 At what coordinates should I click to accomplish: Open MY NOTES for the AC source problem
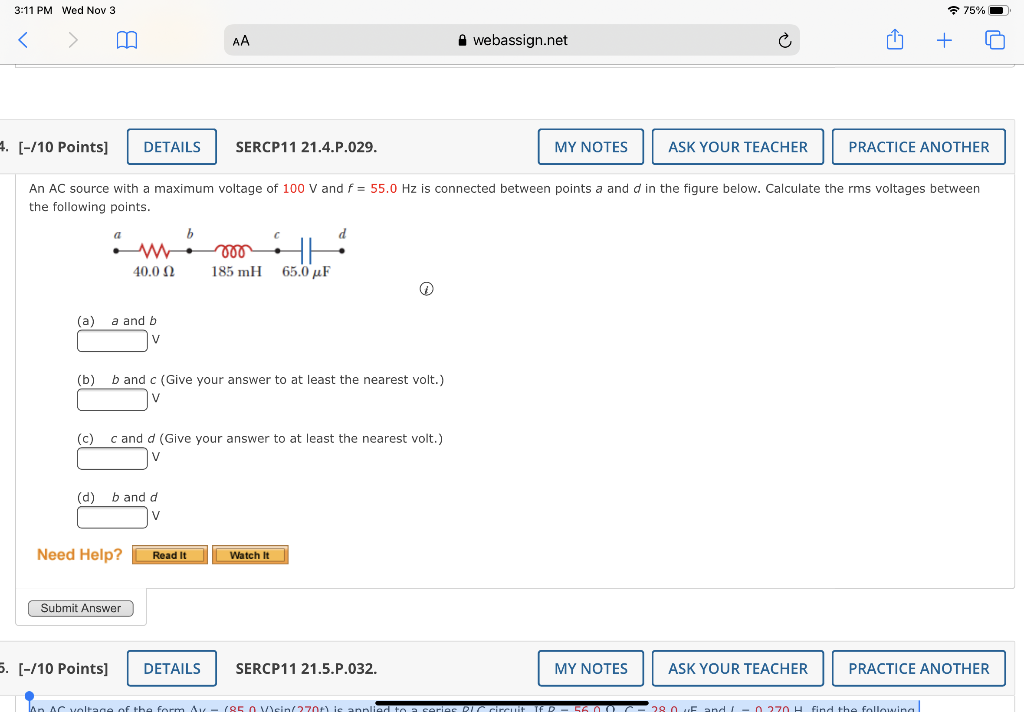click(x=590, y=146)
